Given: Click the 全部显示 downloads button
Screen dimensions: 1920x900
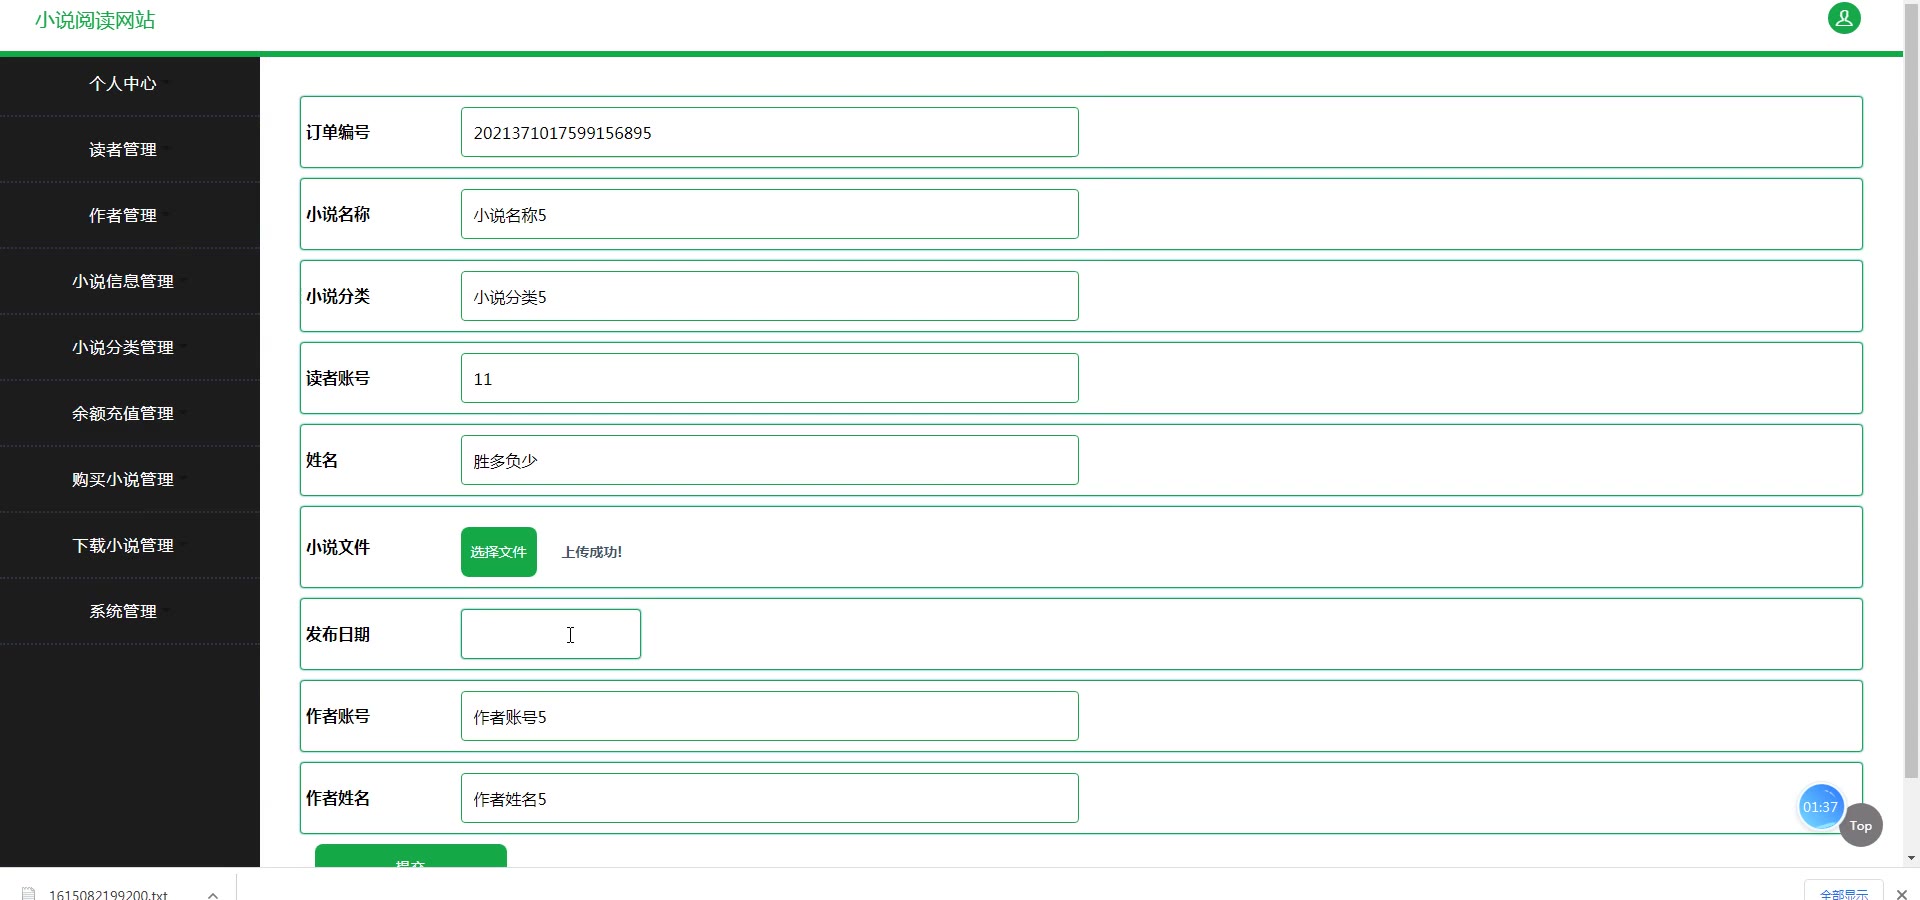Looking at the screenshot, I should [x=1843, y=893].
